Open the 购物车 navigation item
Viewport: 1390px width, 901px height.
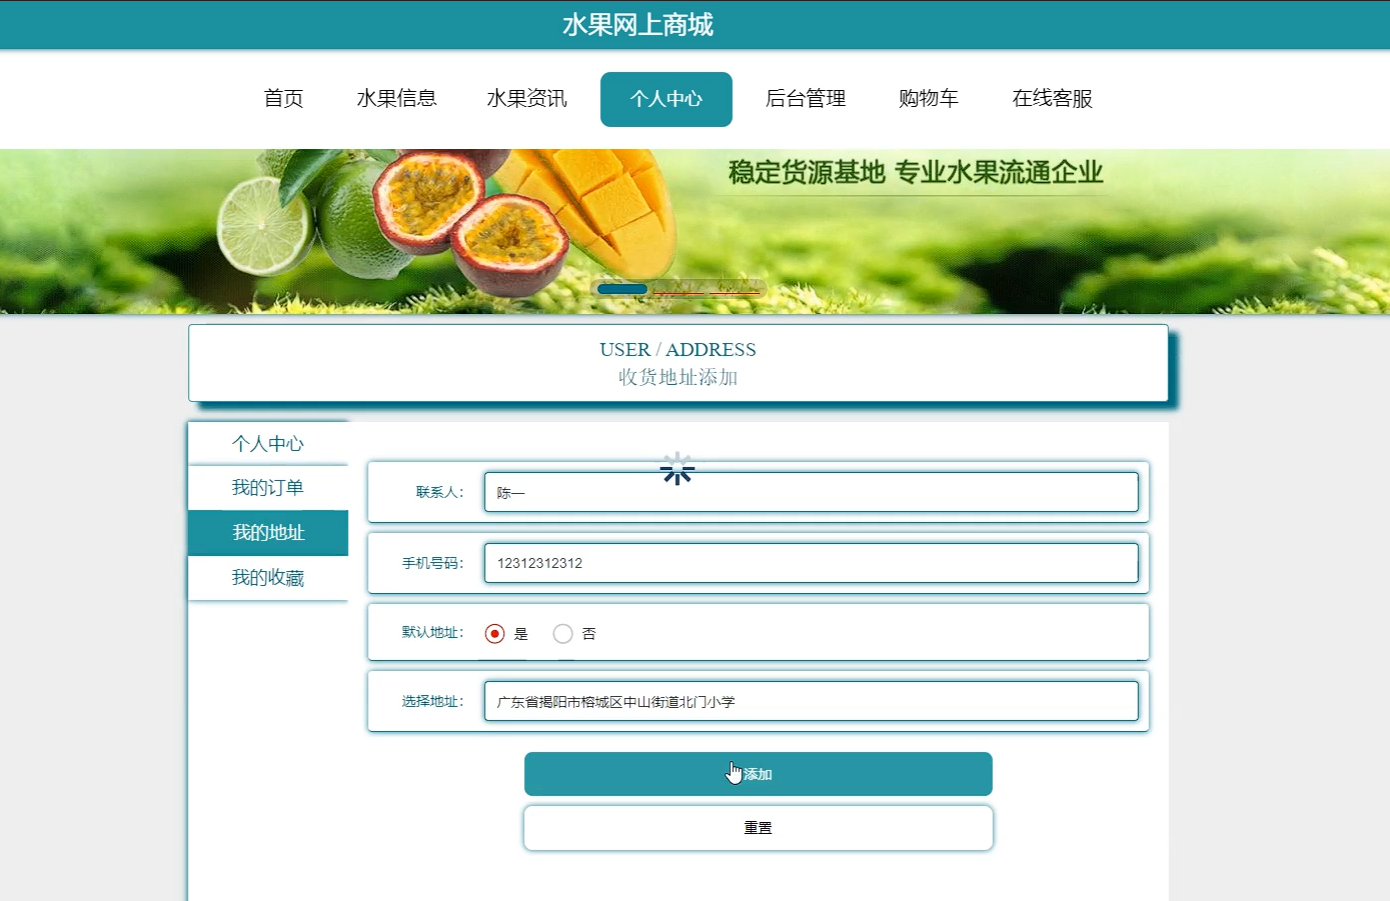929,98
